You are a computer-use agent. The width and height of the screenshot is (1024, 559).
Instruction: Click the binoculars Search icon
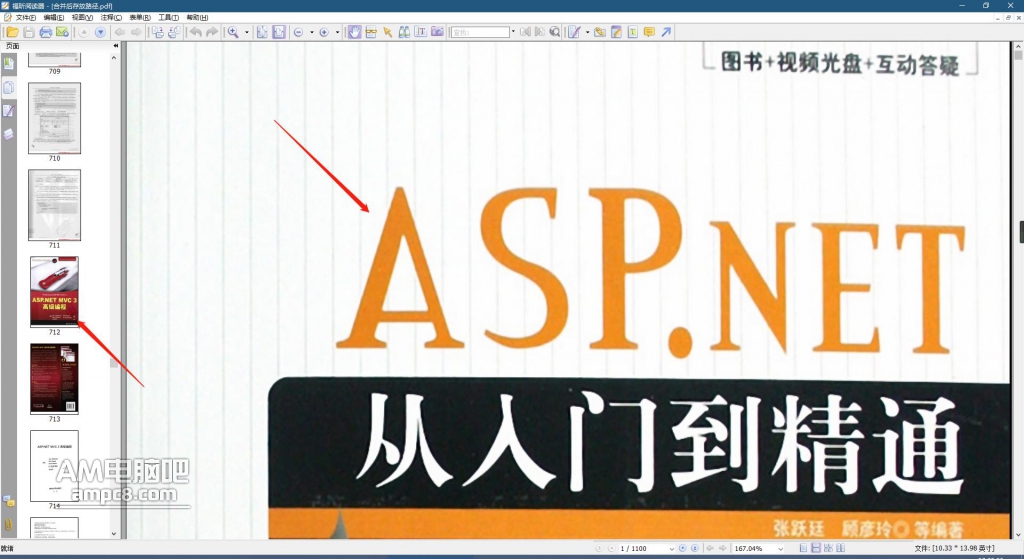coord(404,32)
